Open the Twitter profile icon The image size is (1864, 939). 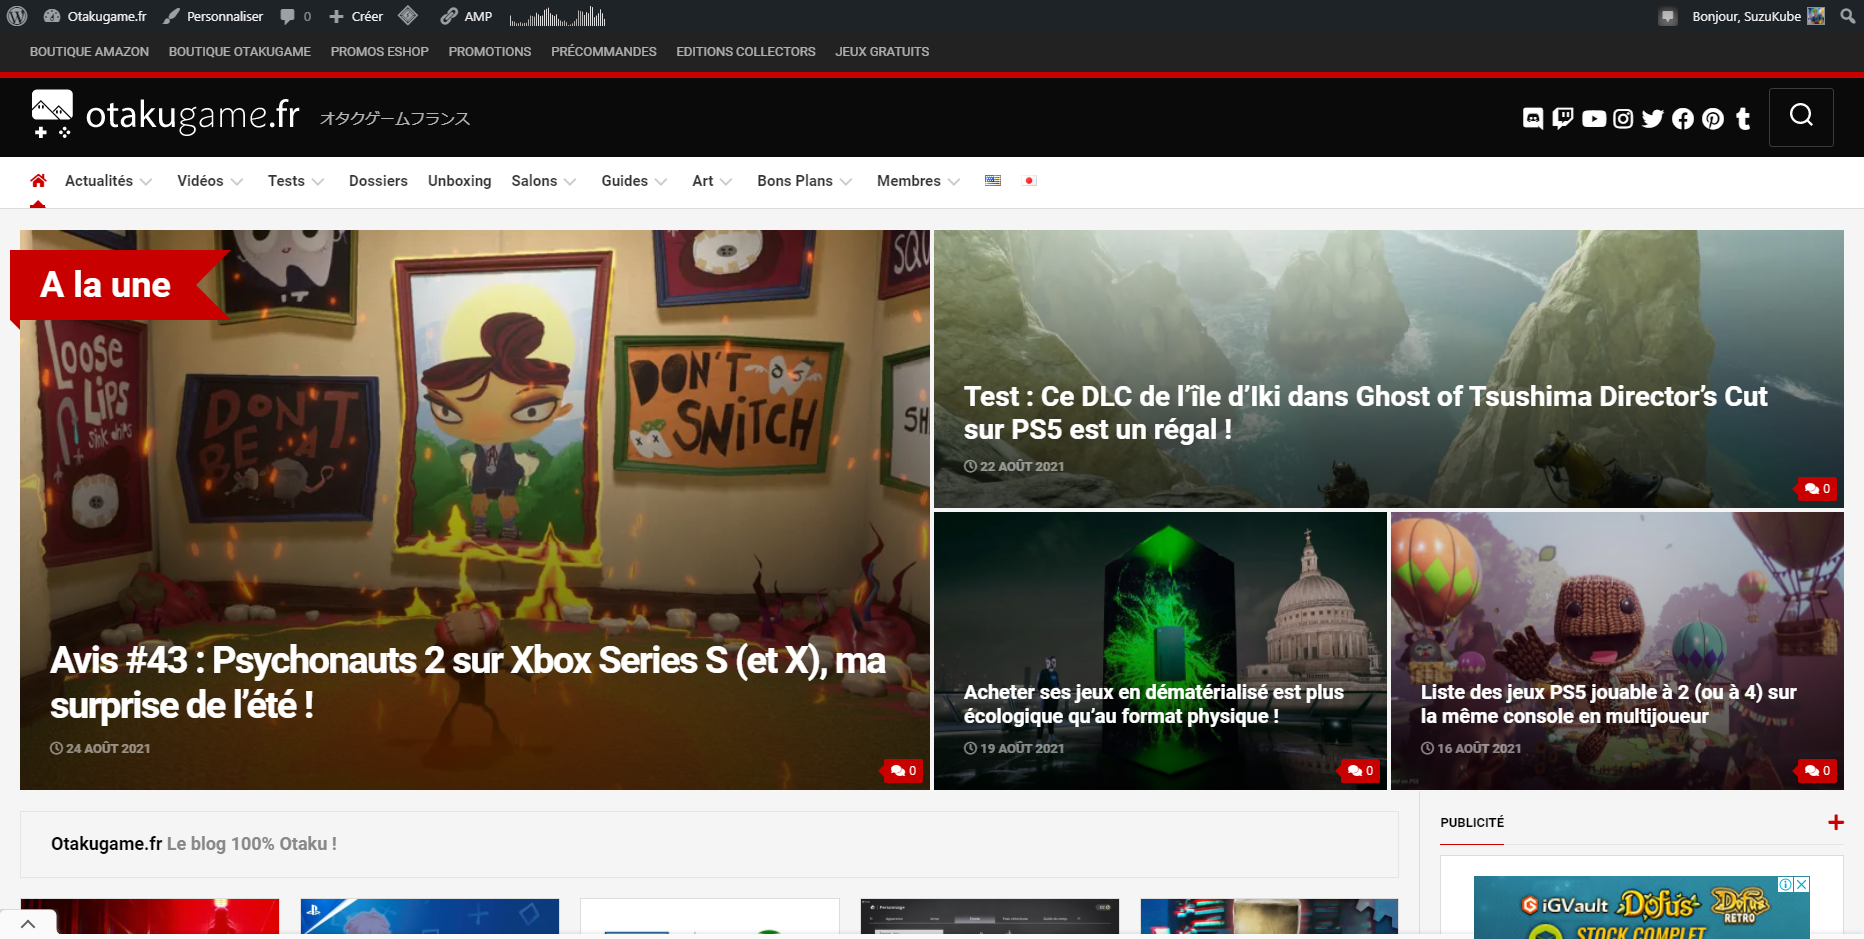(1653, 119)
